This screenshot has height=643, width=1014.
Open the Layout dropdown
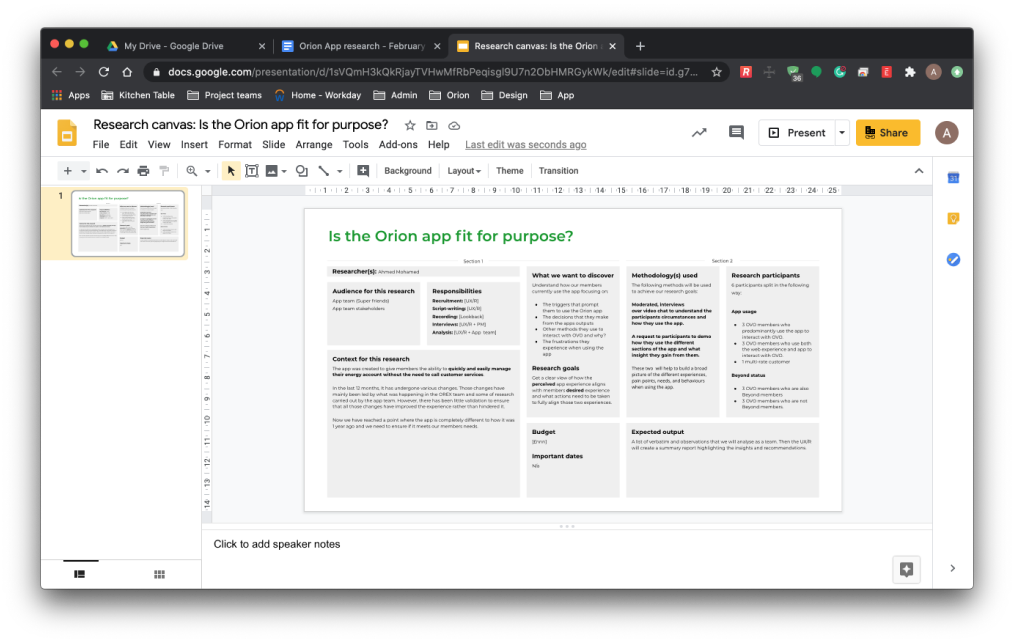coord(463,170)
